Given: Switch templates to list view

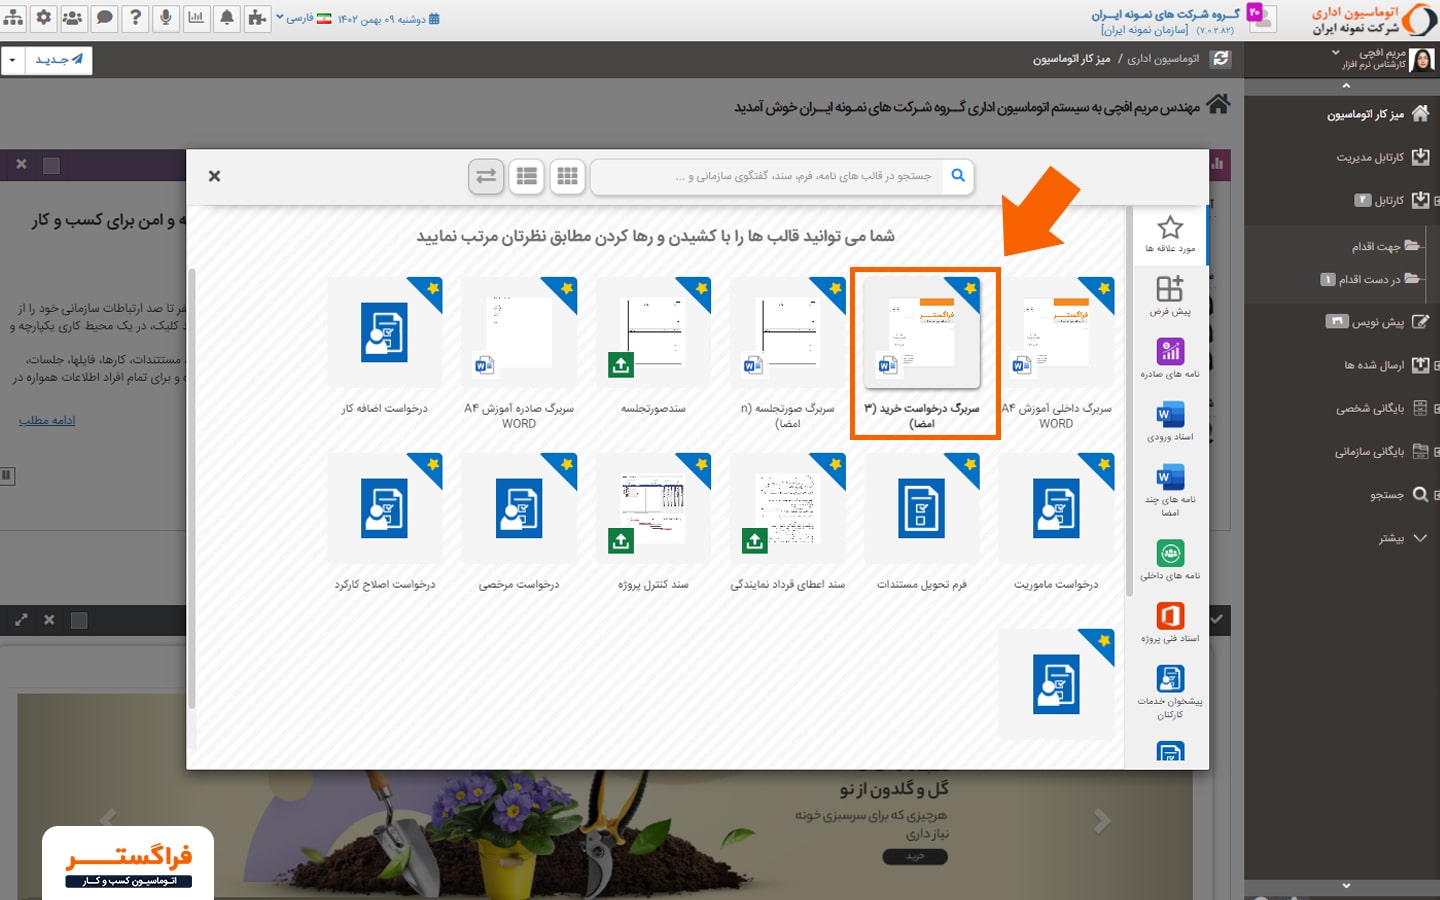Looking at the screenshot, I should click(x=527, y=176).
